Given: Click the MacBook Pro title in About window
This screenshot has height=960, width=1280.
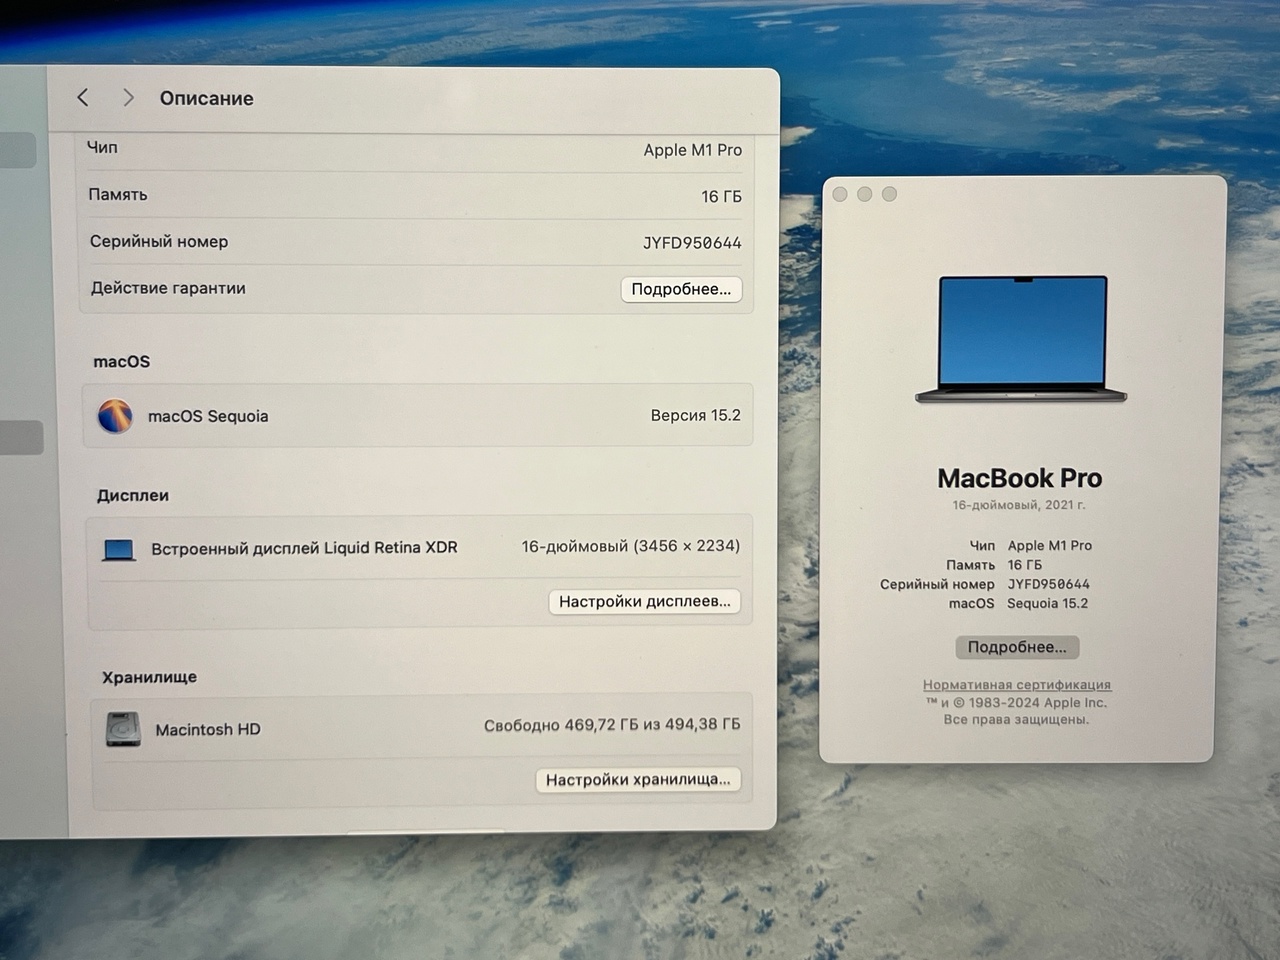Looking at the screenshot, I should pyautogui.click(x=1020, y=478).
